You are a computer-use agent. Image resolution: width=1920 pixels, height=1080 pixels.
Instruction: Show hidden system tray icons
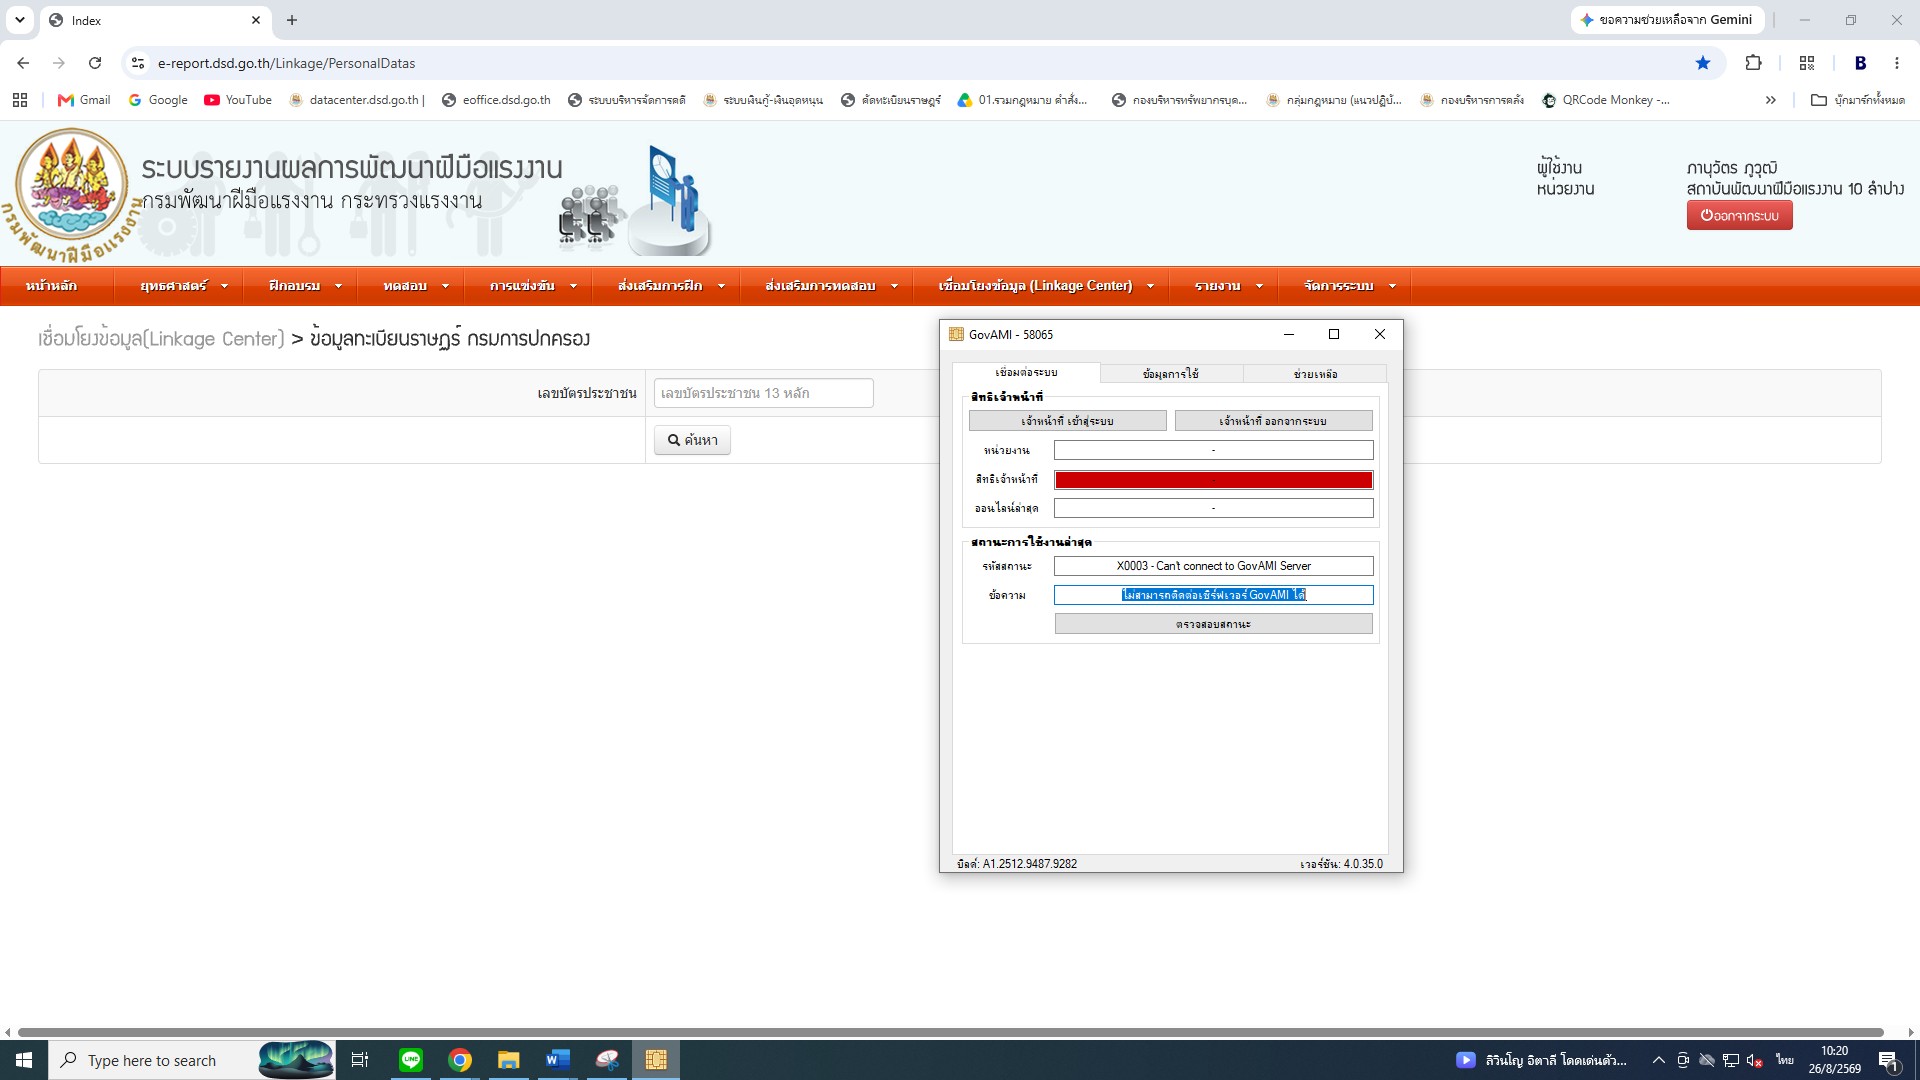[x=1658, y=1060]
